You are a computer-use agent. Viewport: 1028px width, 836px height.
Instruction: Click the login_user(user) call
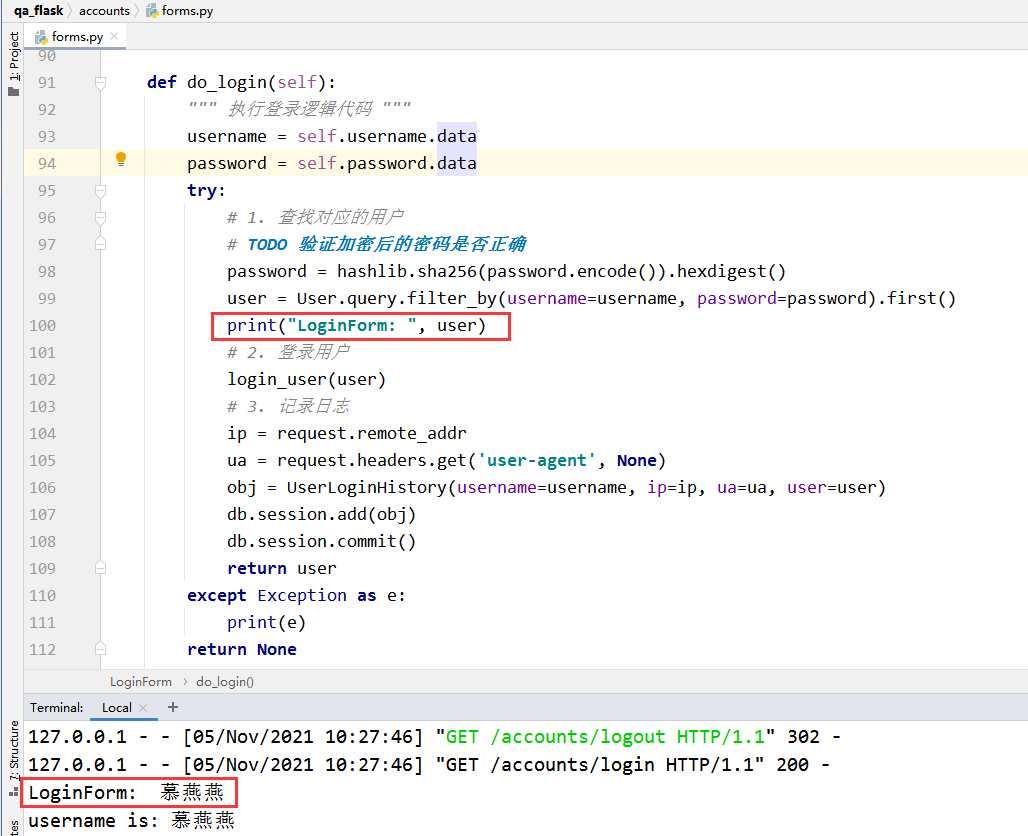tap(306, 380)
